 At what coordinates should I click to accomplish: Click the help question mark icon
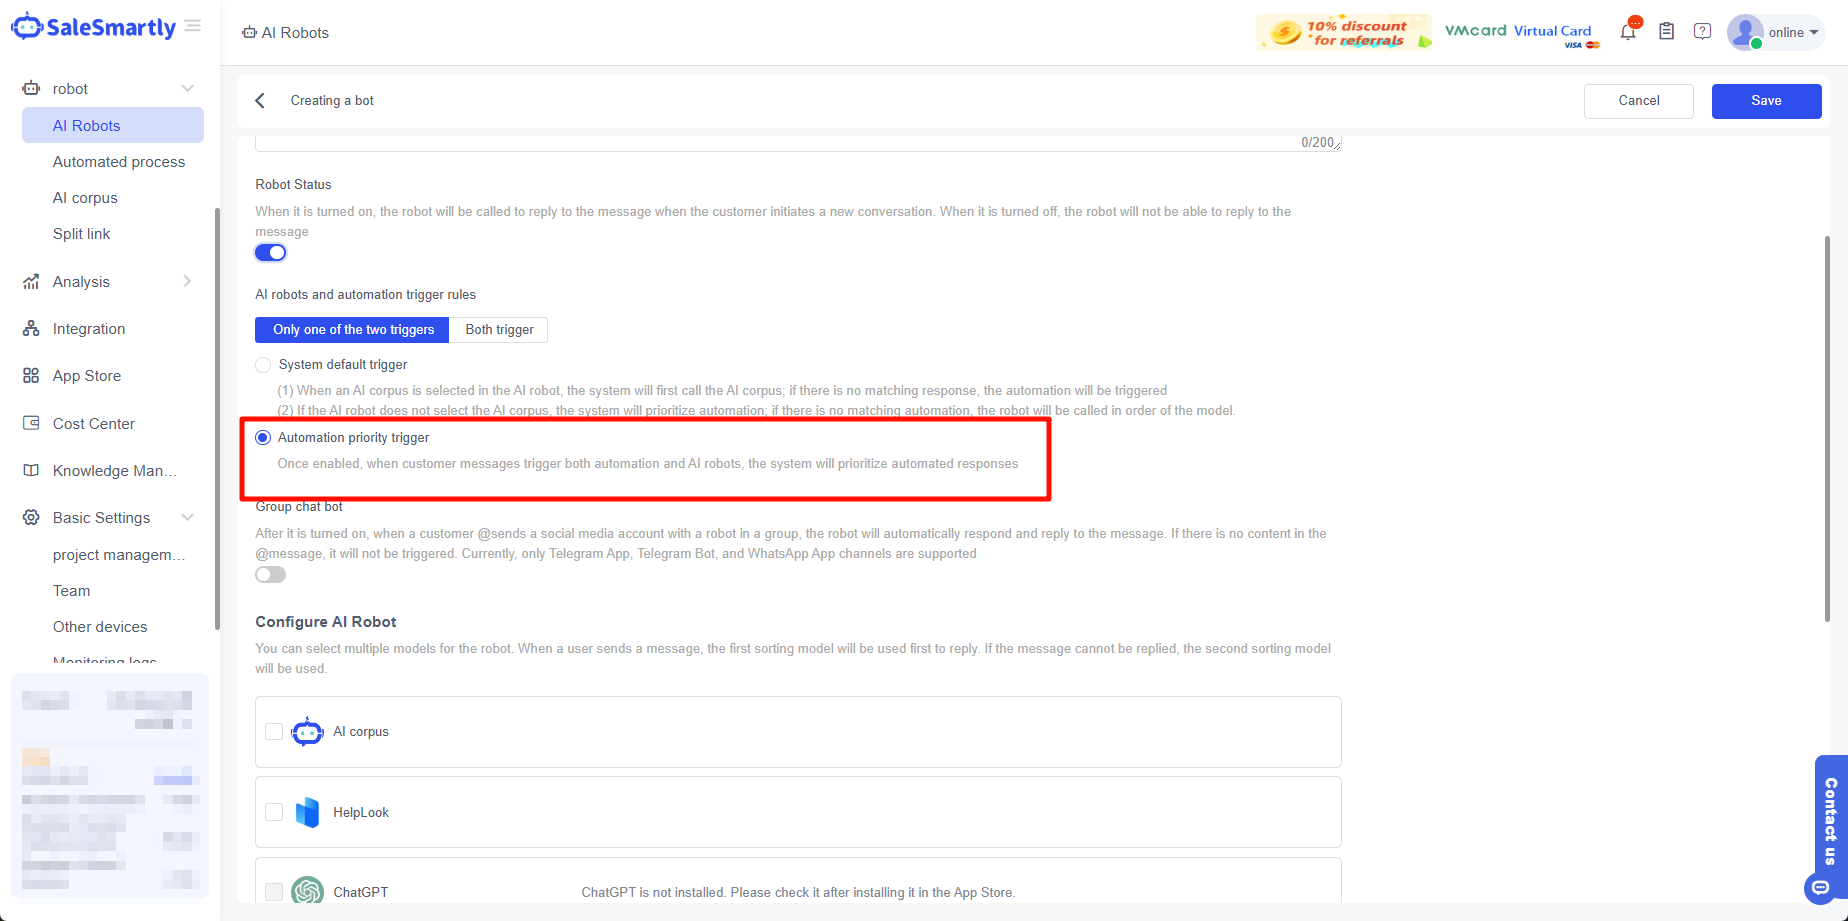click(1702, 32)
